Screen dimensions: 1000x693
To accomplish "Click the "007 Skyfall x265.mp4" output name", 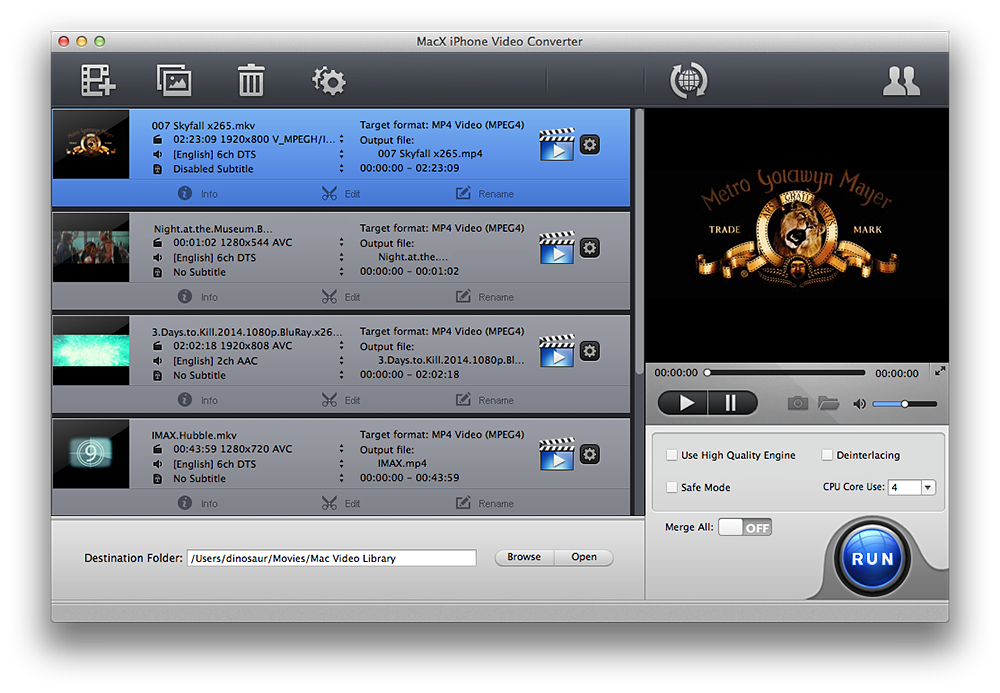I will [430, 154].
